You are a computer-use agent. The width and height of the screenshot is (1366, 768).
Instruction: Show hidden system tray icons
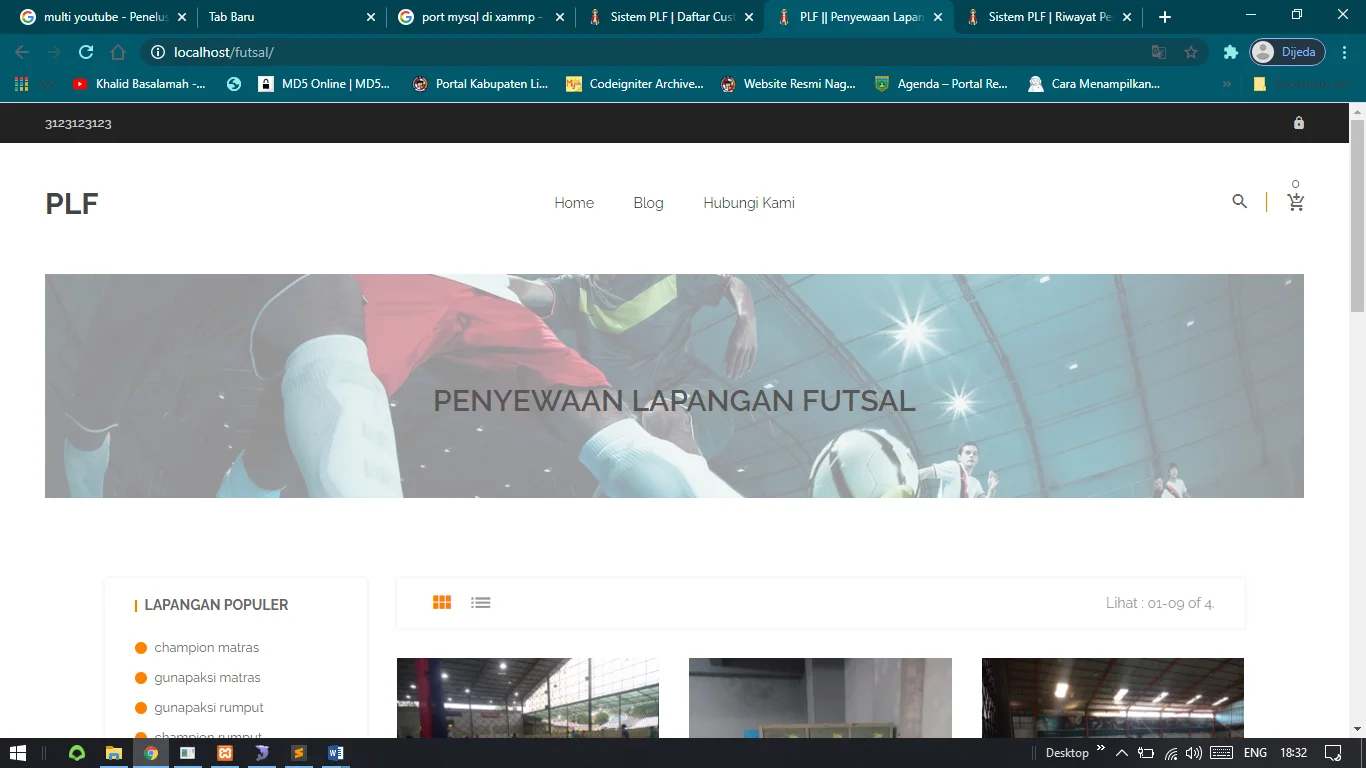coord(1122,753)
